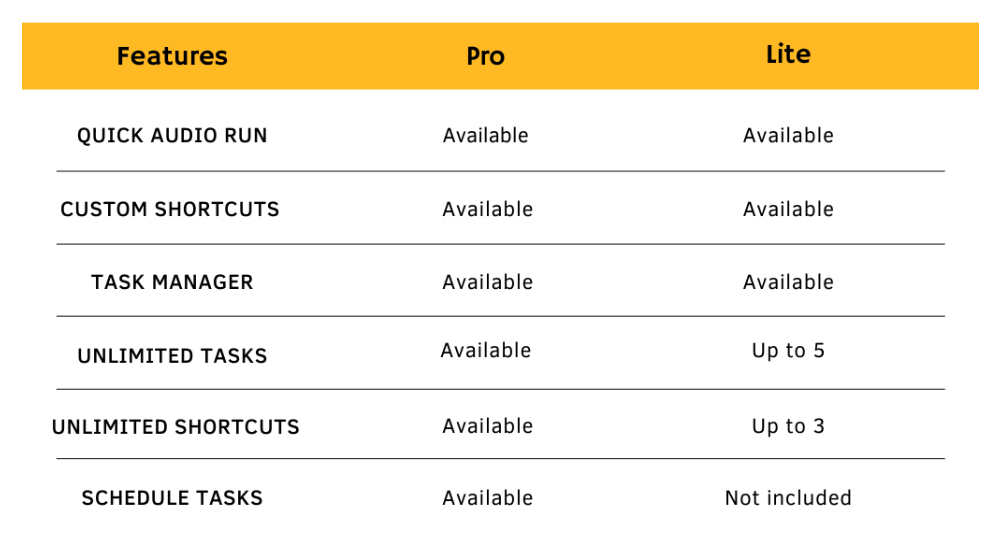Select the Custom Shortcuts feature label
The image size is (1000, 535).
[x=170, y=210]
